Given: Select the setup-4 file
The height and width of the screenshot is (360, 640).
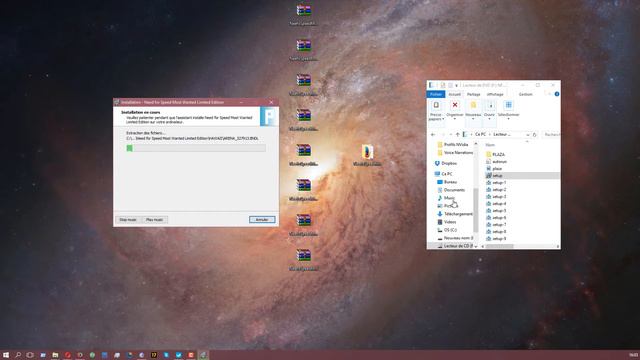Looking at the screenshot, I should (496, 204).
